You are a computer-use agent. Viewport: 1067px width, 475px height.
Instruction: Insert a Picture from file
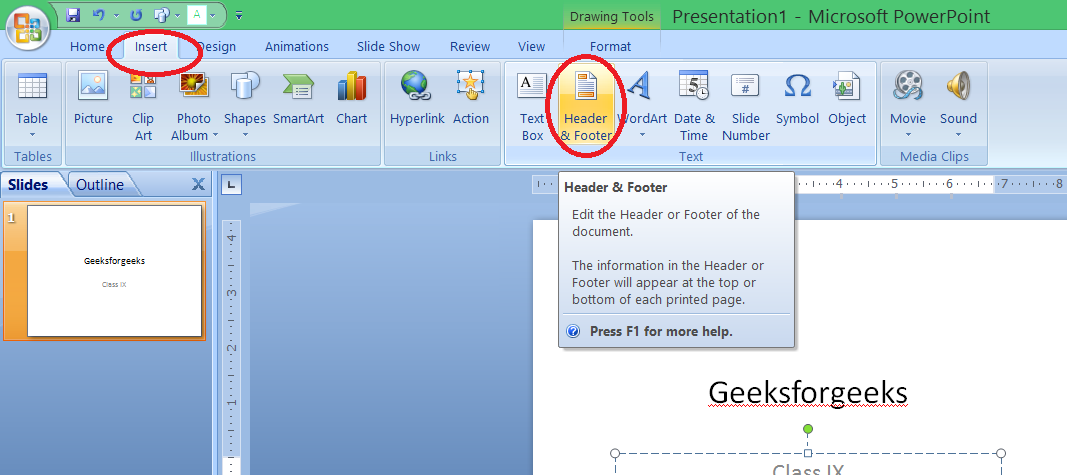tap(93, 100)
